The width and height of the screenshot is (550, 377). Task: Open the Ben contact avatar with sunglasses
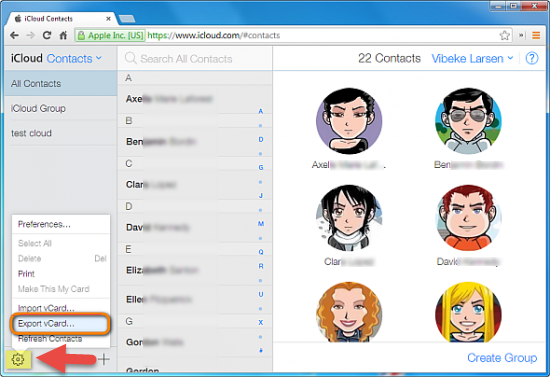point(468,121)
